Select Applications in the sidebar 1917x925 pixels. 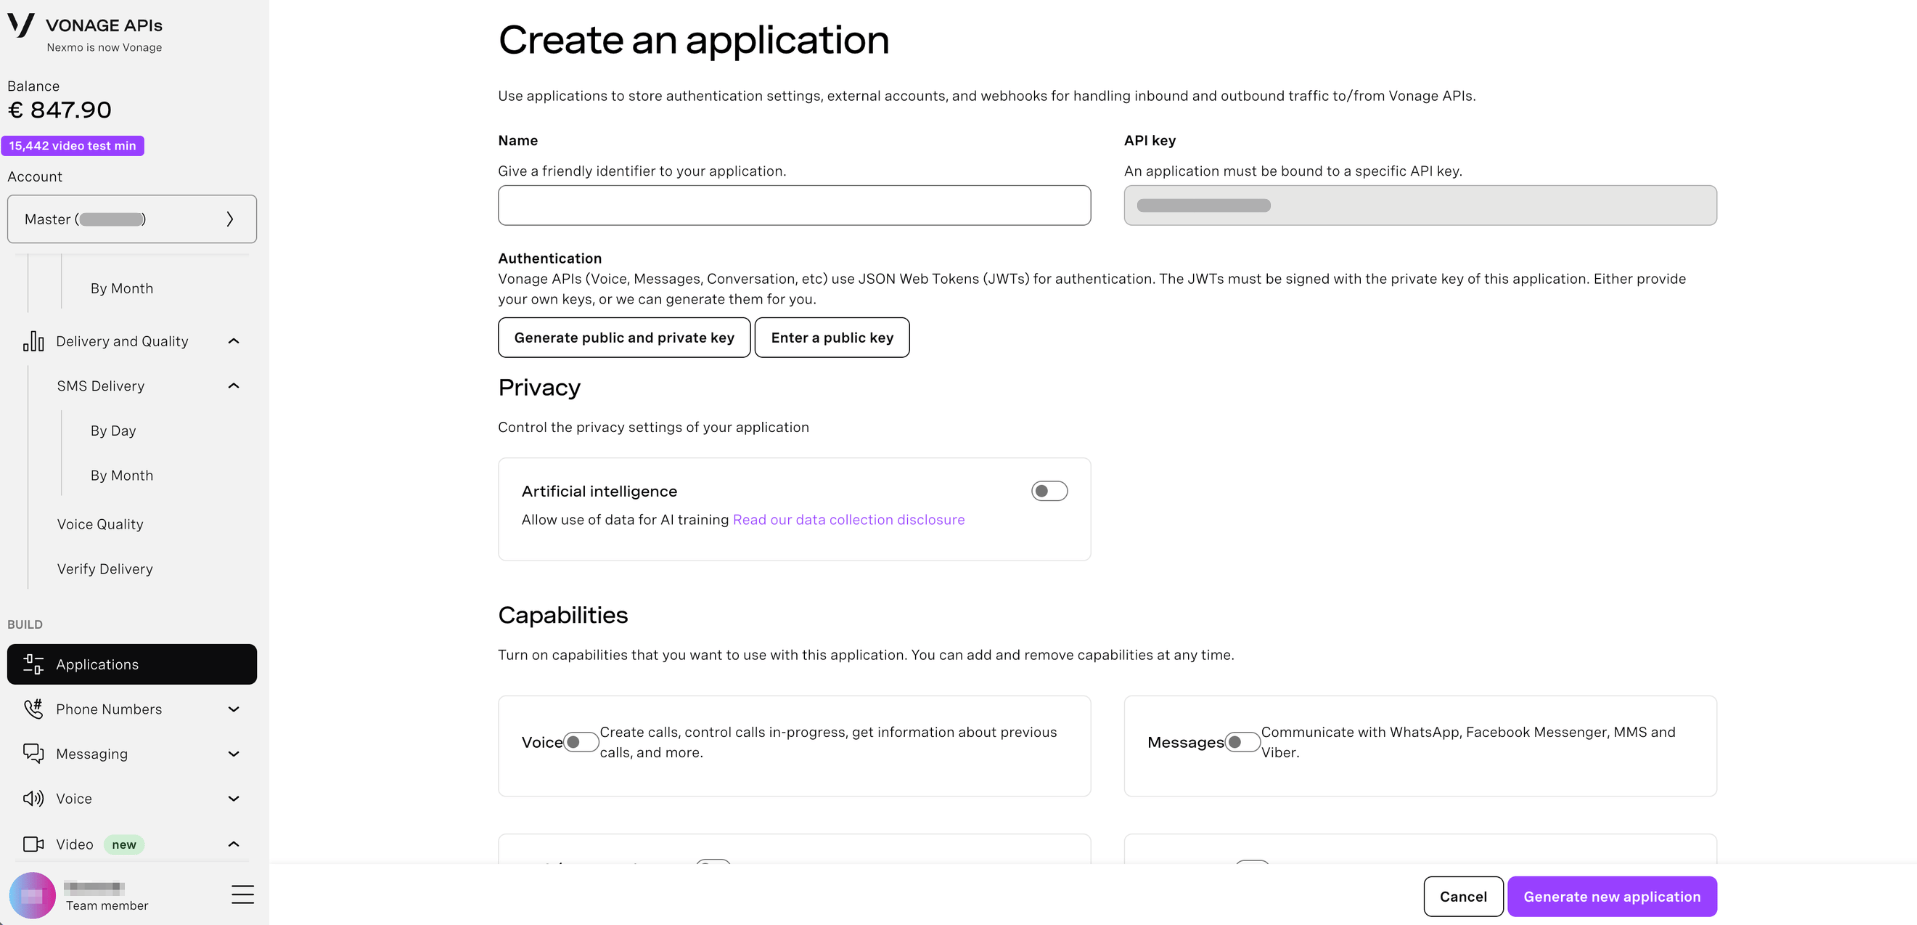click(132, 664)
